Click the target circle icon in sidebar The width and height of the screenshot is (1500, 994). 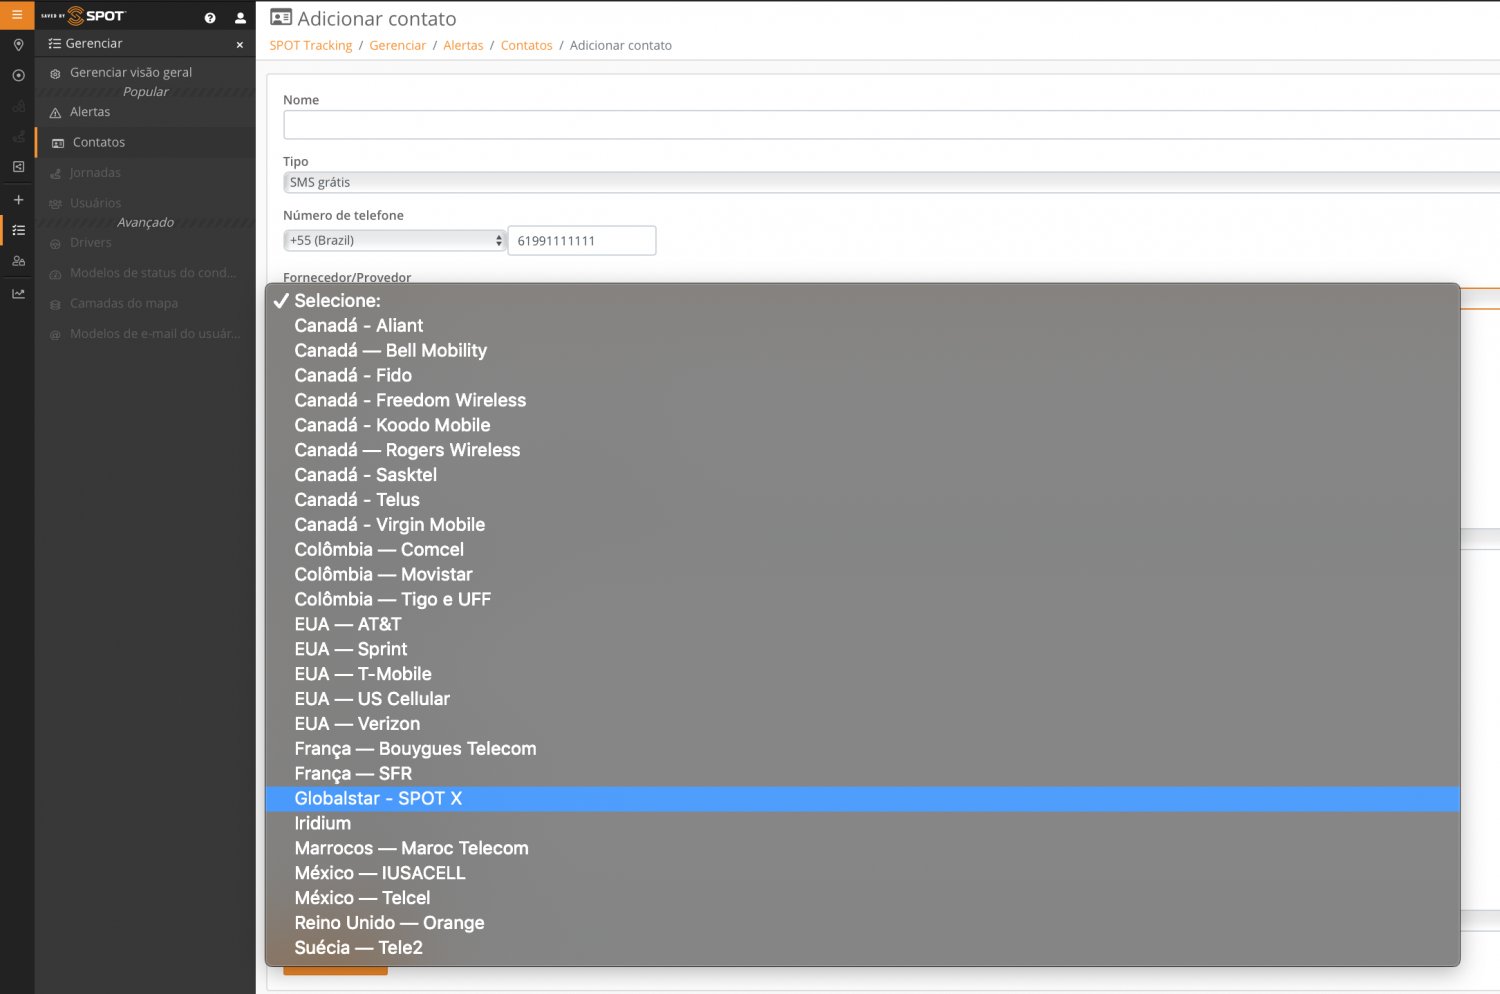[18, 76]
